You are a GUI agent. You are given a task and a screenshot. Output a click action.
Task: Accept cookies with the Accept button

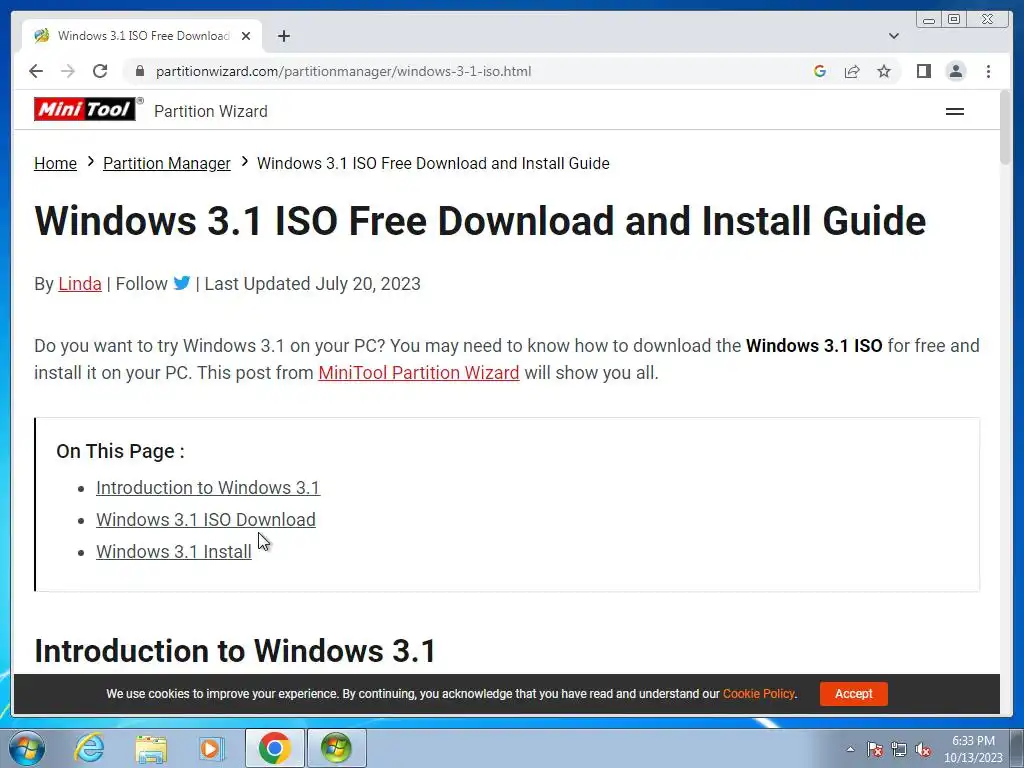(x=854, y=694)
